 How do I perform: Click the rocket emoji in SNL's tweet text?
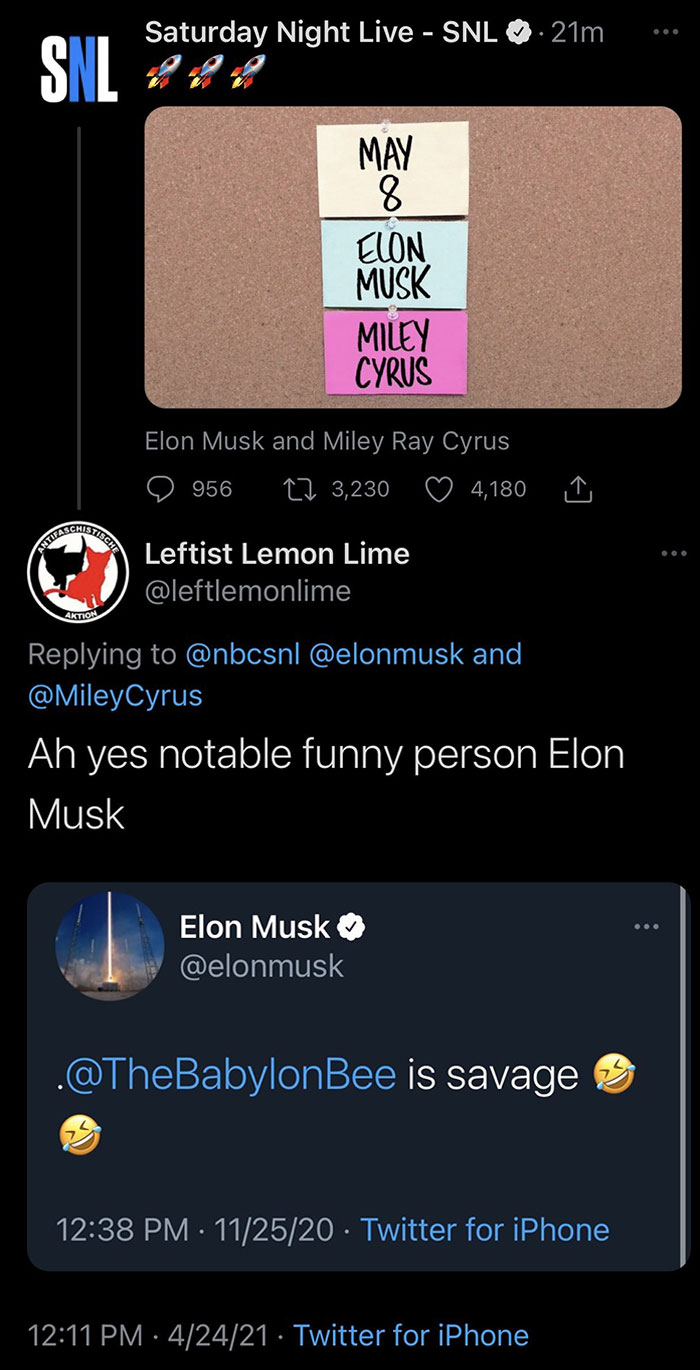(x=163, y=71)
